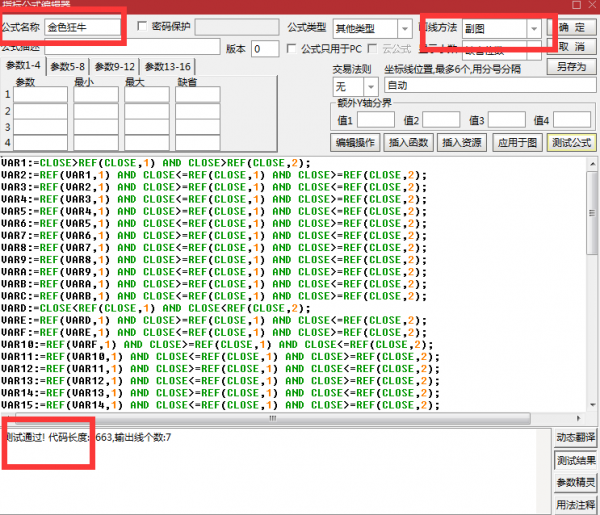600x515 pixels.
Task: Expand the 画线方法 dropdown set to 副图
Action: [502, 29]
